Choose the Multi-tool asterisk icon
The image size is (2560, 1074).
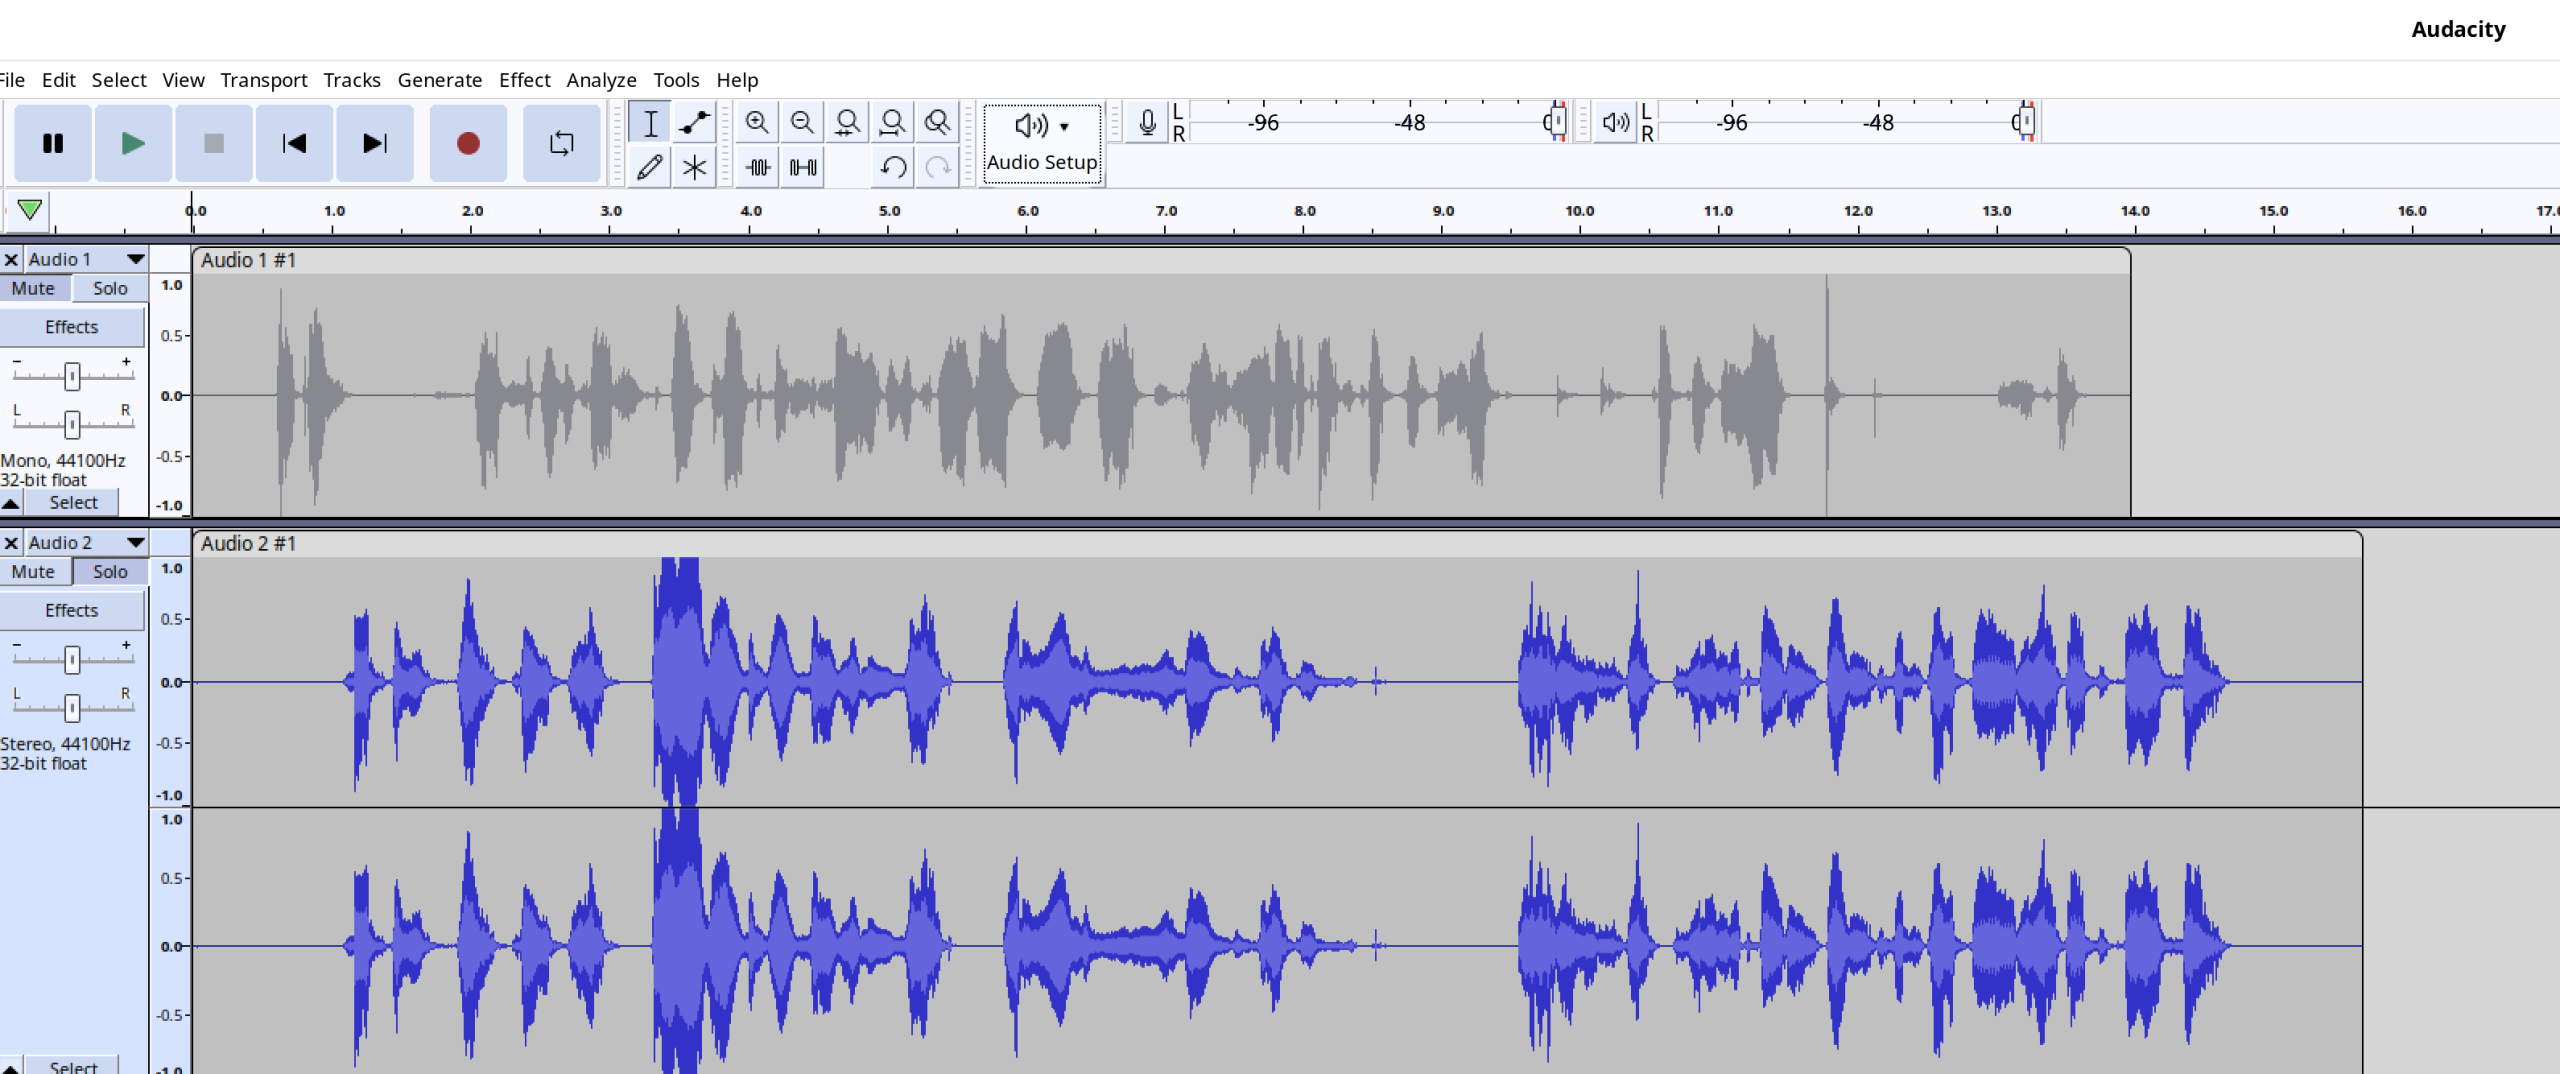pyautogui.click(x=694, y=167)
